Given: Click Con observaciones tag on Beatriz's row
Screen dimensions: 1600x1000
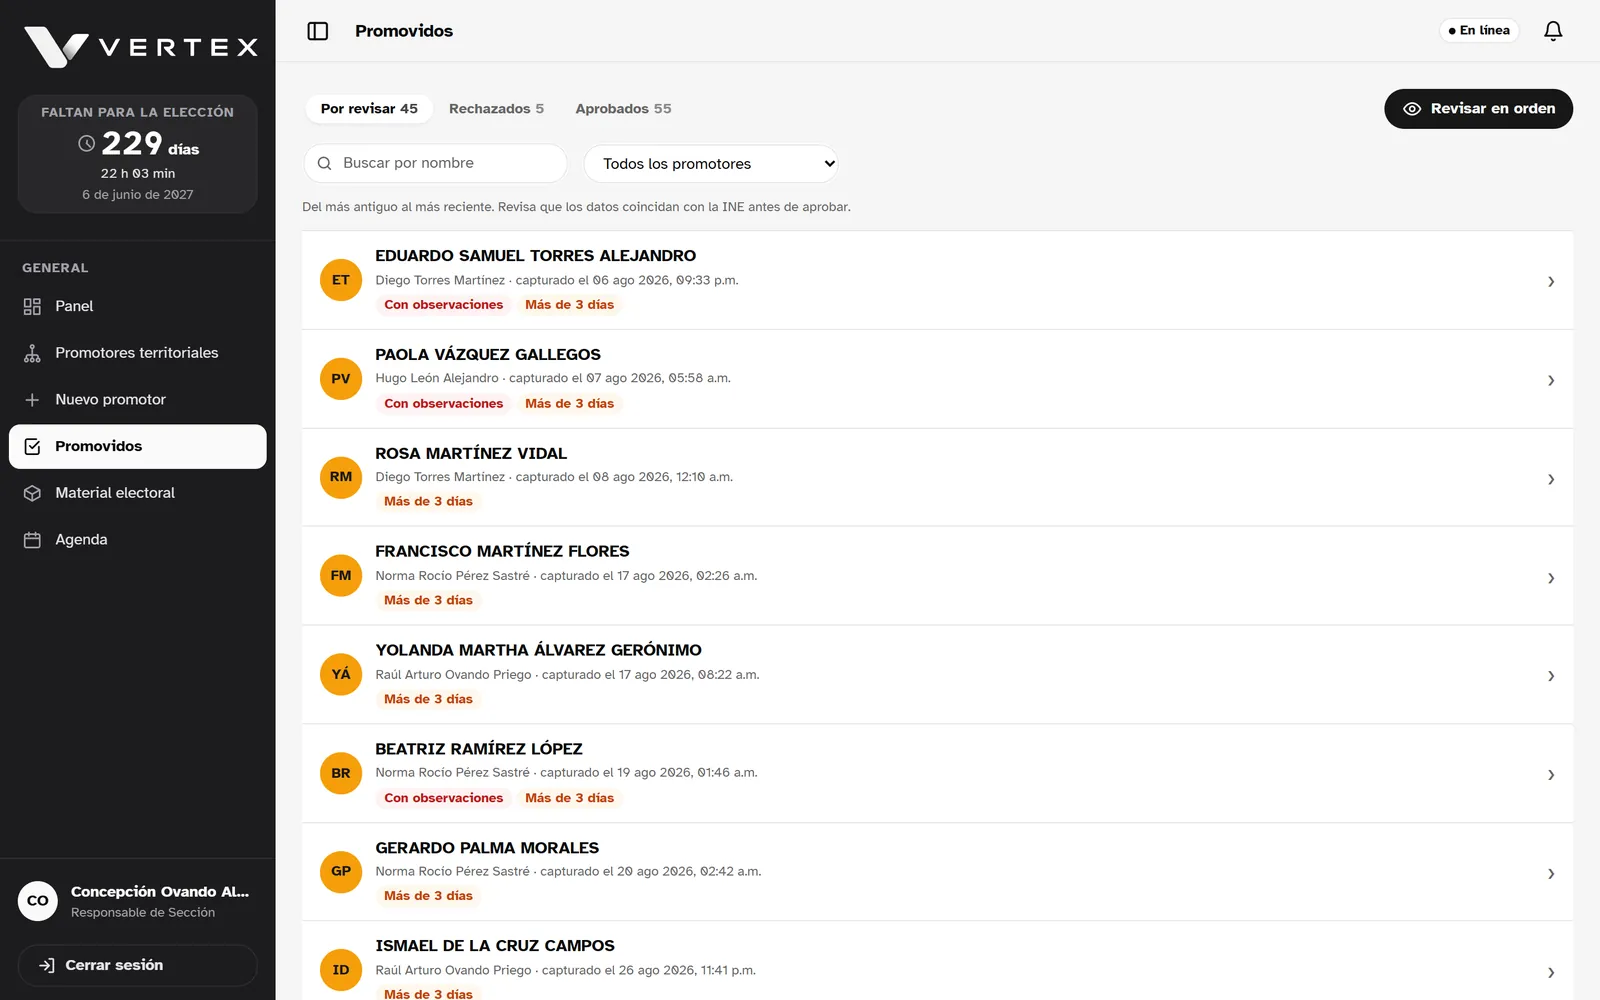Looking at the screenshot, I should 444,798.
